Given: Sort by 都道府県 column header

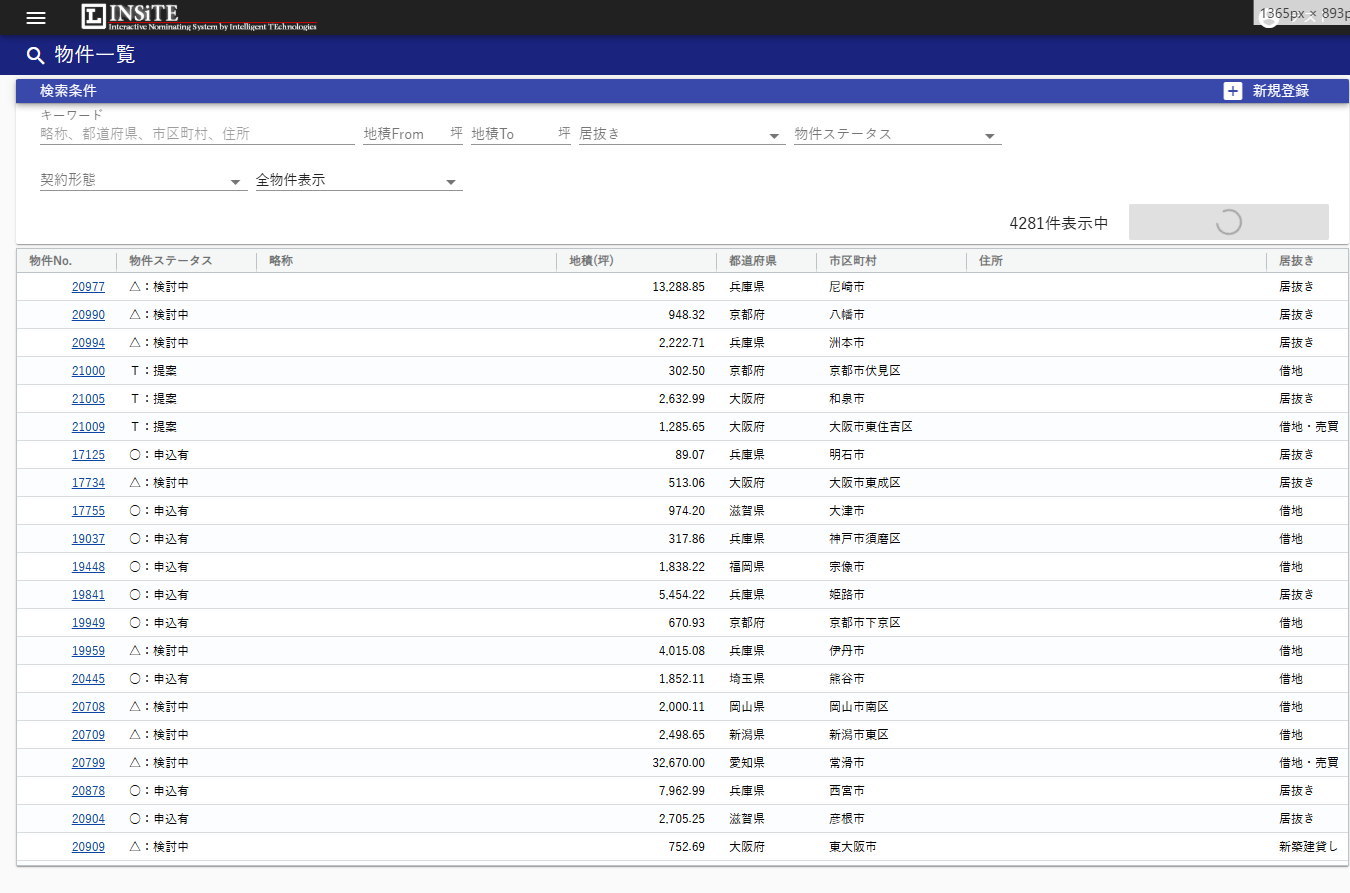Looking at the screenshot, I should (753, 261).
